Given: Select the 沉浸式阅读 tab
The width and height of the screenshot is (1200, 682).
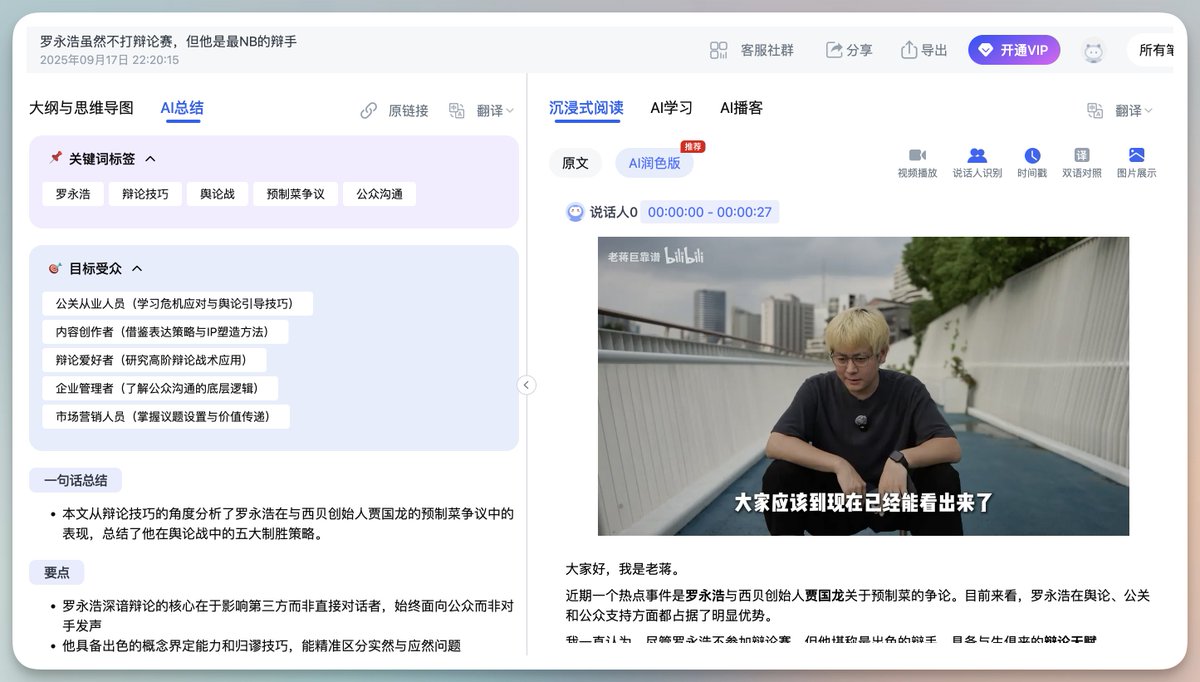Looking at the screenshot, I should (x=586, y=108).
